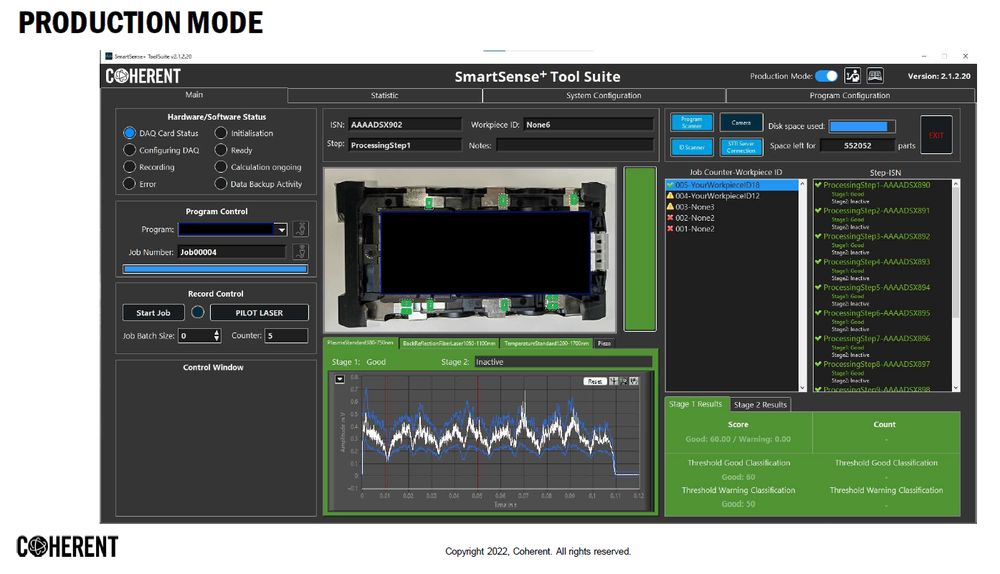Click the Coherent logo in app header
1000x574 pixels.
(143, 77)
